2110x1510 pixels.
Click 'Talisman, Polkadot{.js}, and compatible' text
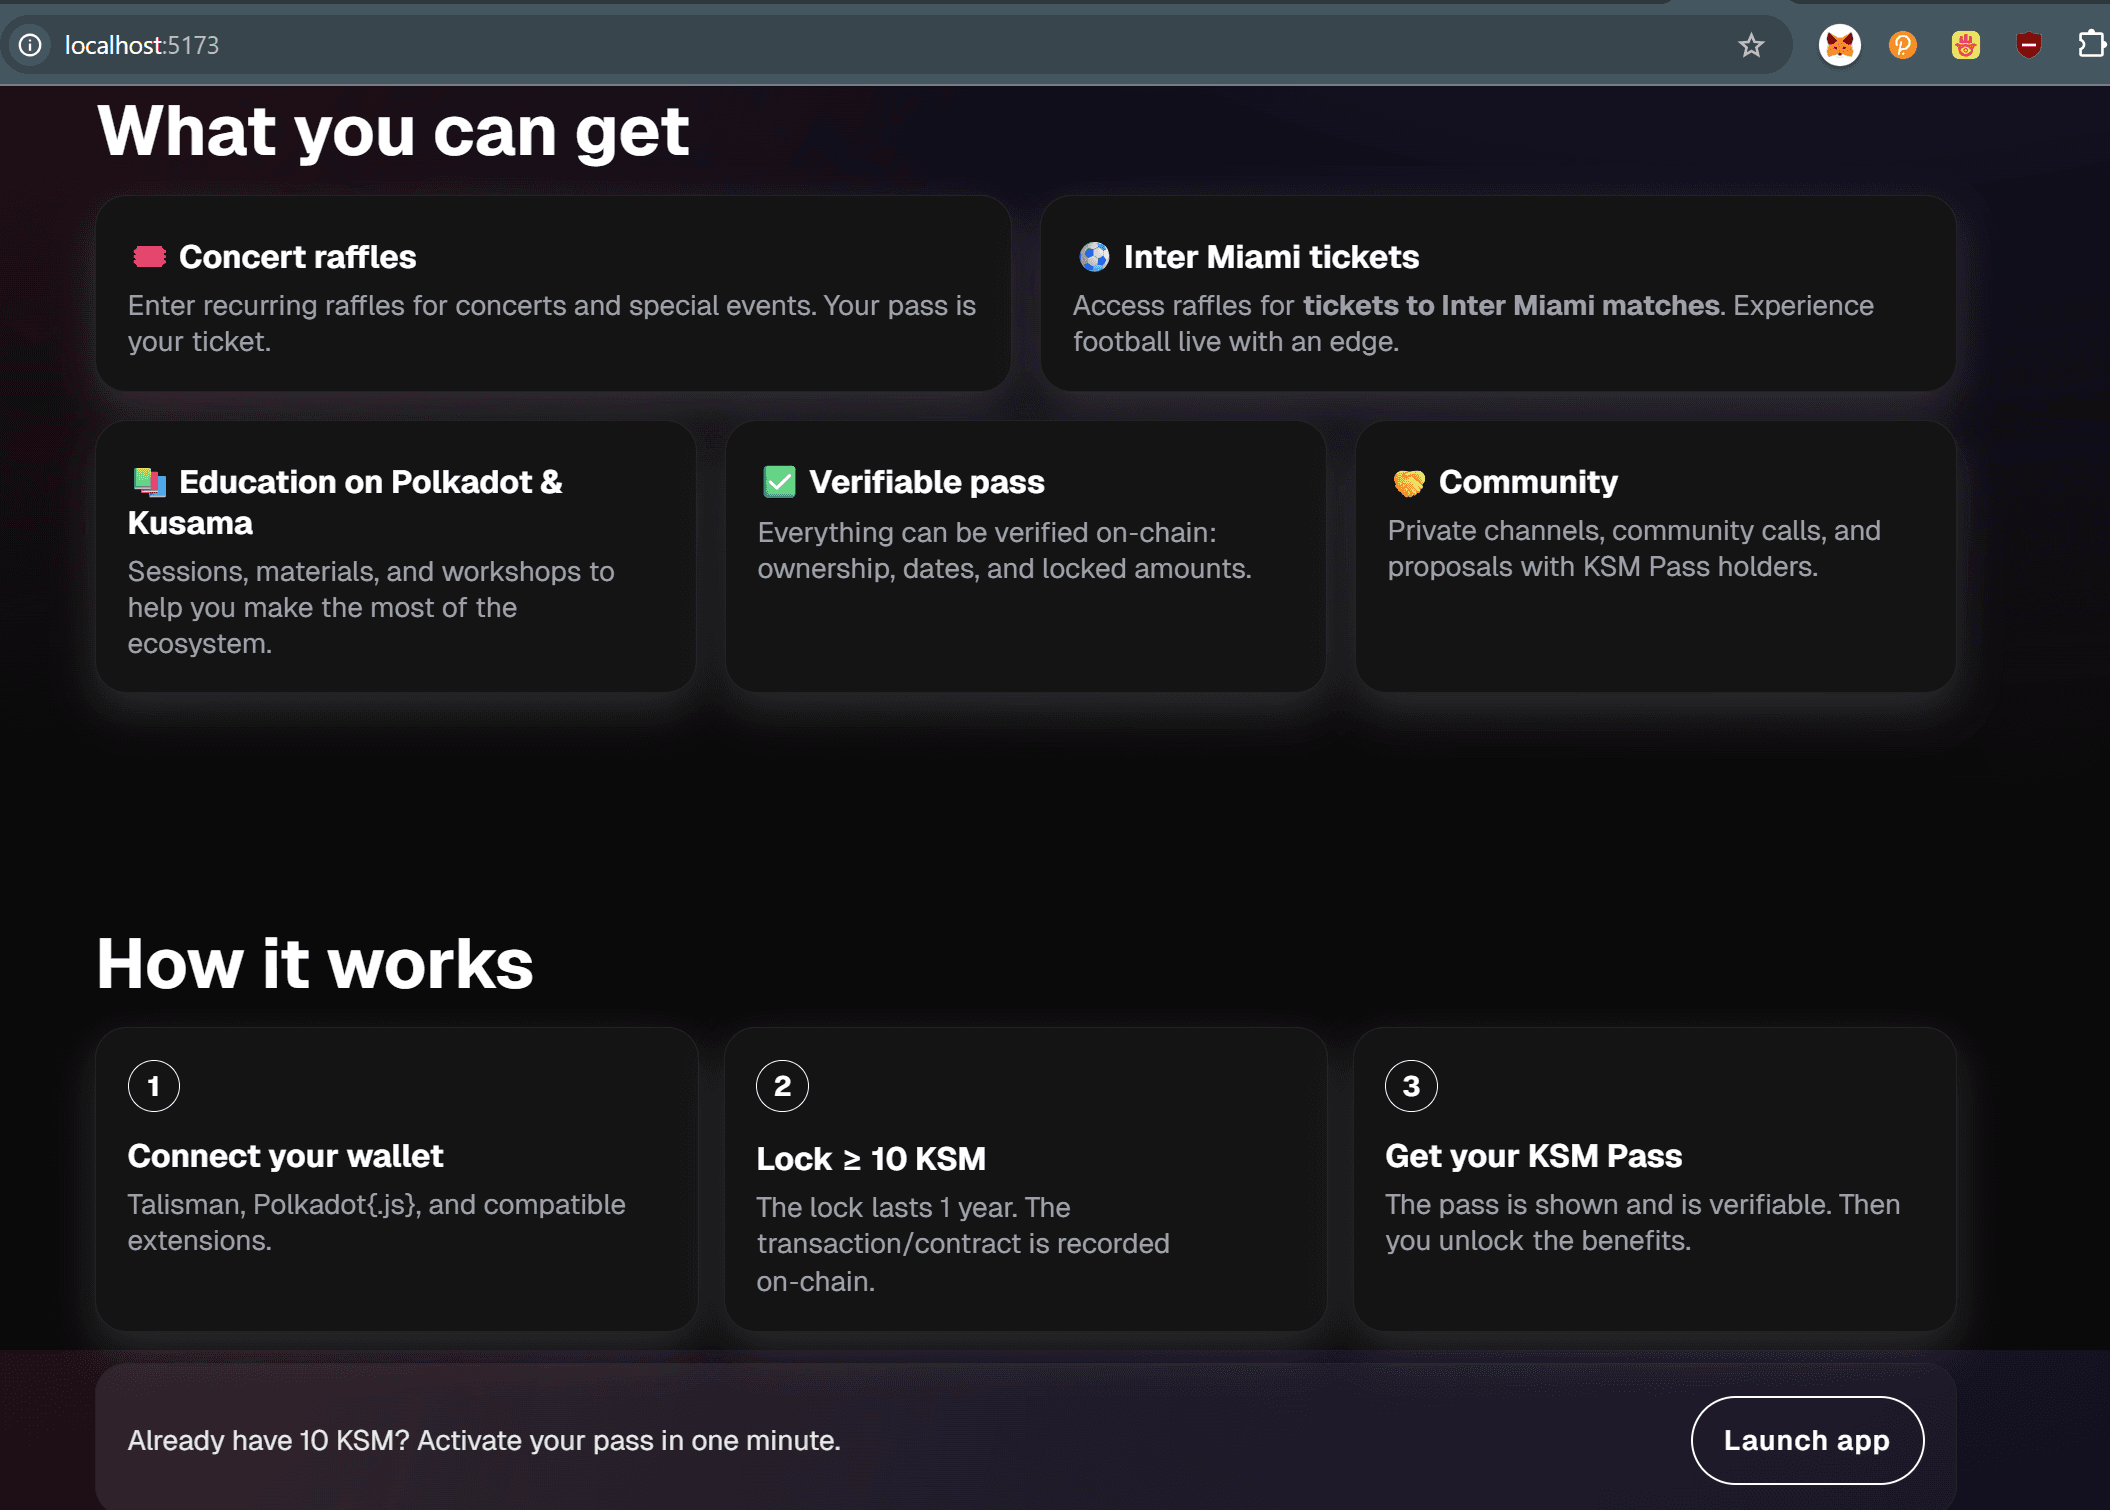click(376, 1222)
